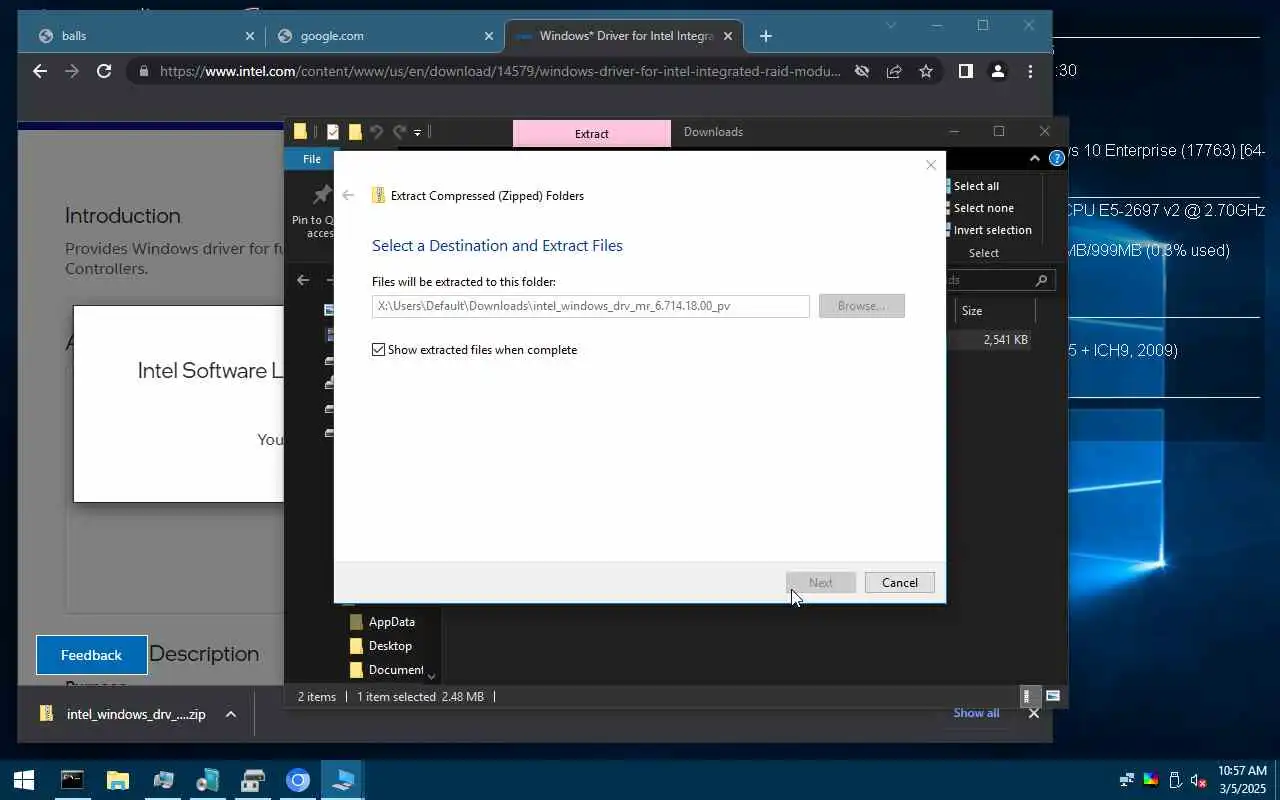Open Explorer Help question mark icon
The width and height of the screenshot is (1280, 800).
click(1057, 159)
